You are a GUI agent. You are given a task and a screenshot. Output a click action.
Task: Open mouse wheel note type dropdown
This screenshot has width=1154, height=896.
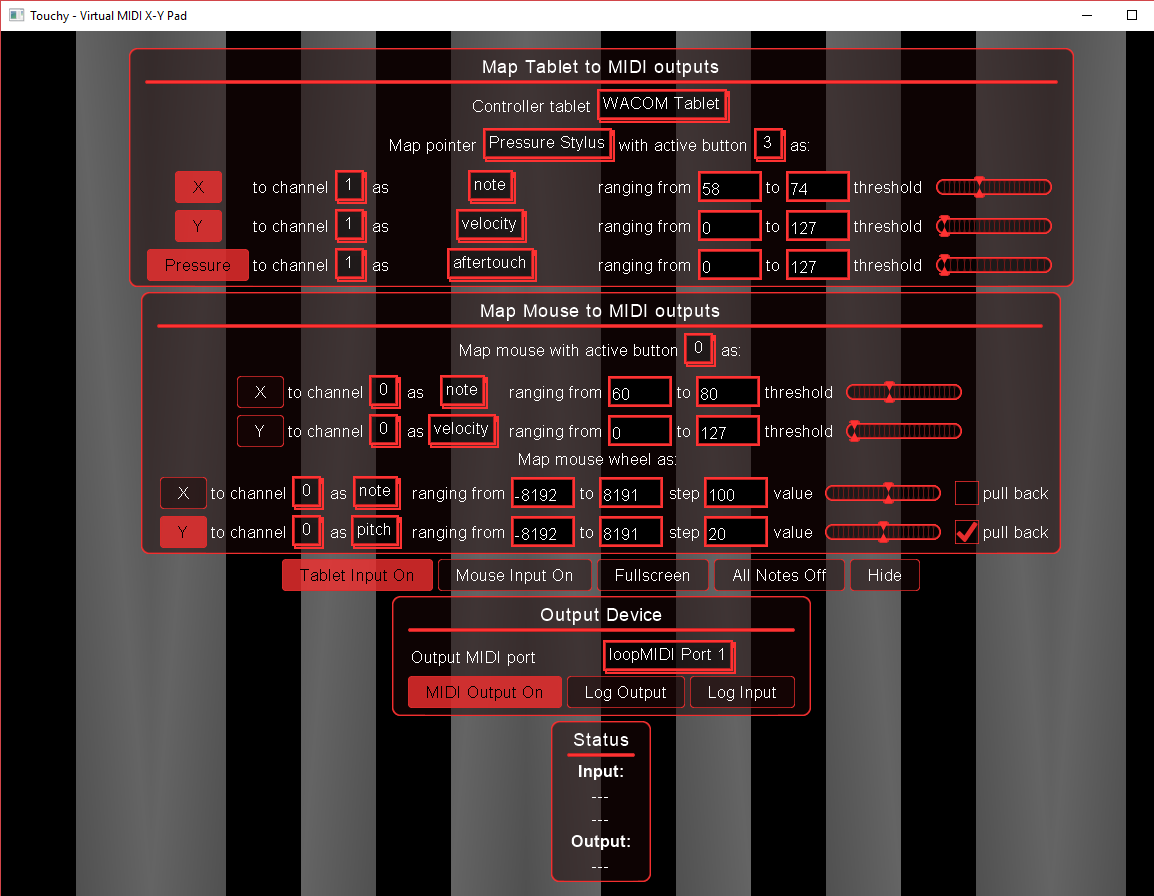pos(375,493)
